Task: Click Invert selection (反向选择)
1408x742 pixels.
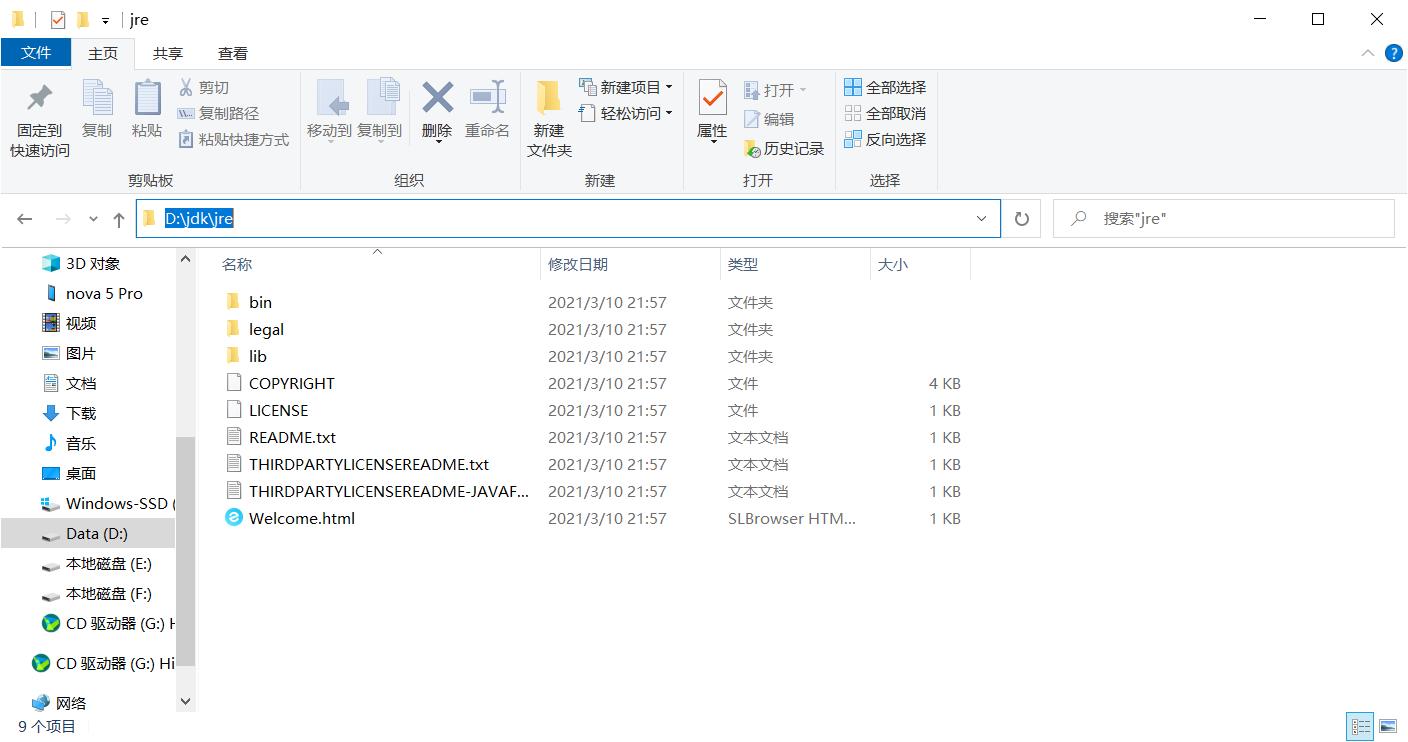Action: coord(885,140)
